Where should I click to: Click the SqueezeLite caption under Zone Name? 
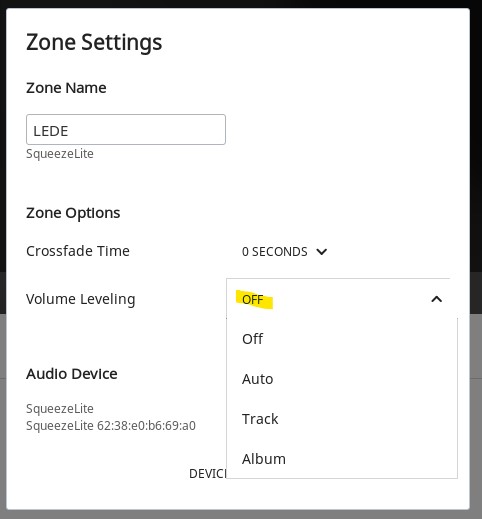(x=60, y=154)
